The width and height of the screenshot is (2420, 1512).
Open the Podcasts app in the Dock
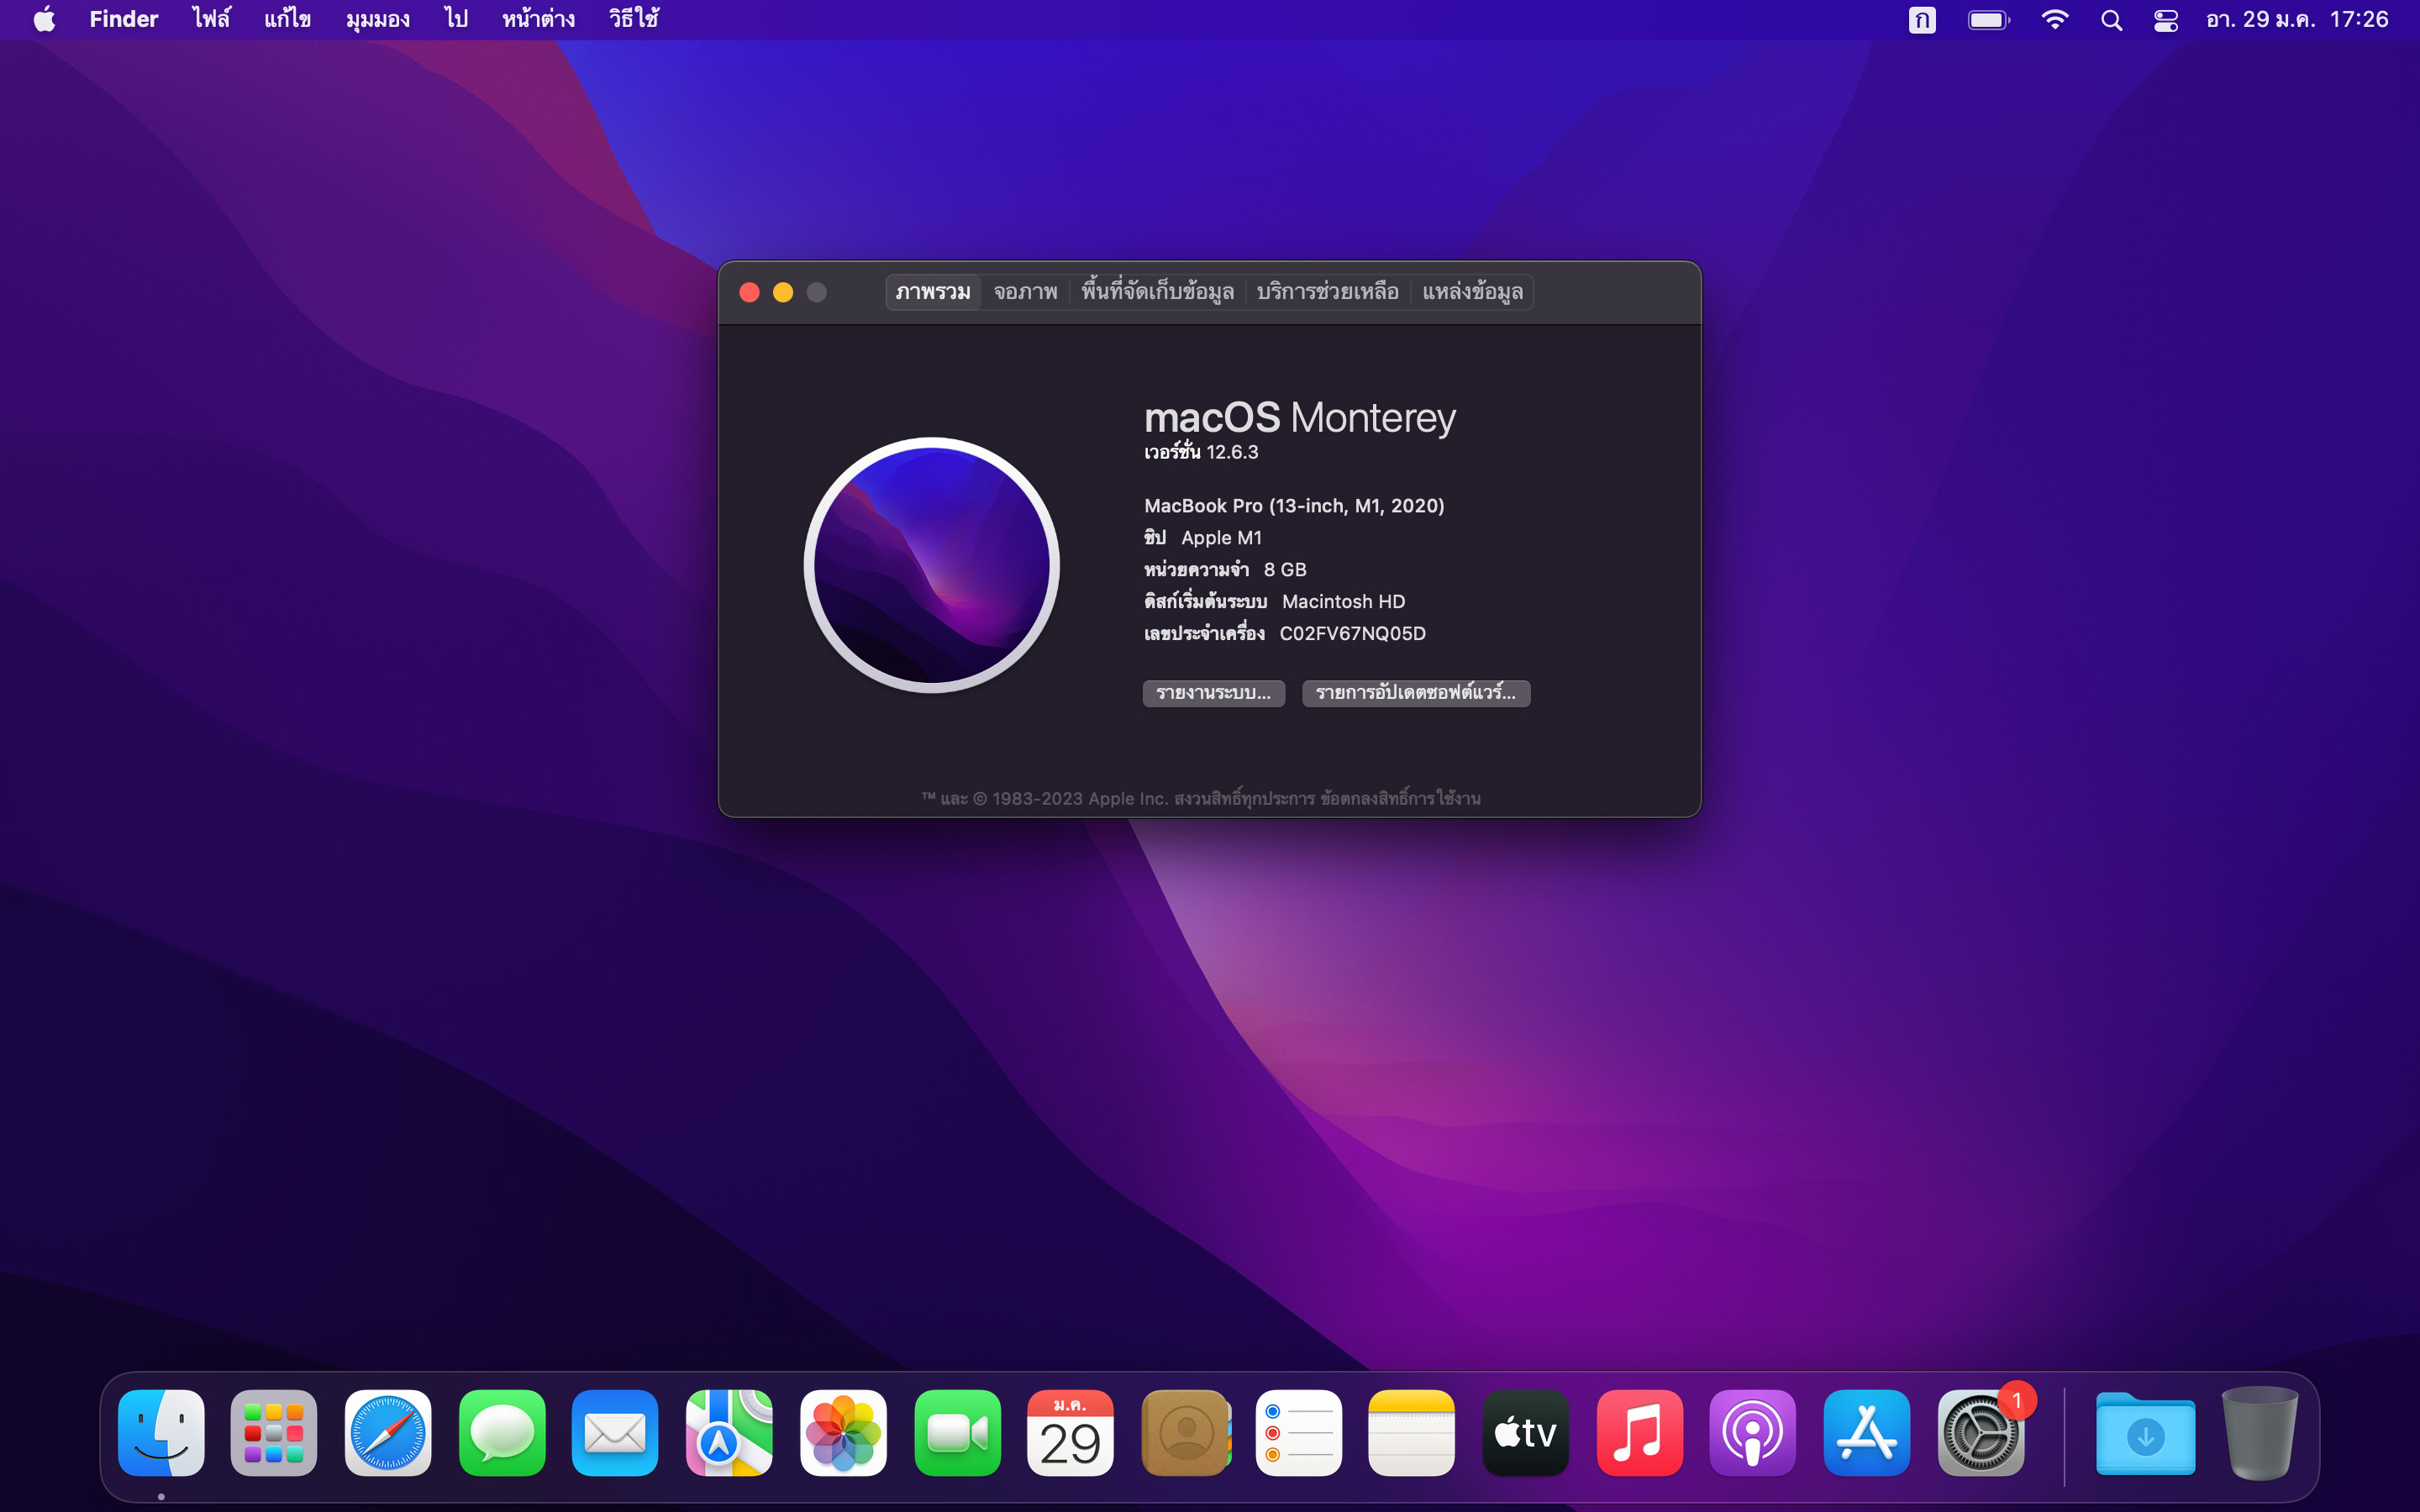click(x=1753, y=1433)
